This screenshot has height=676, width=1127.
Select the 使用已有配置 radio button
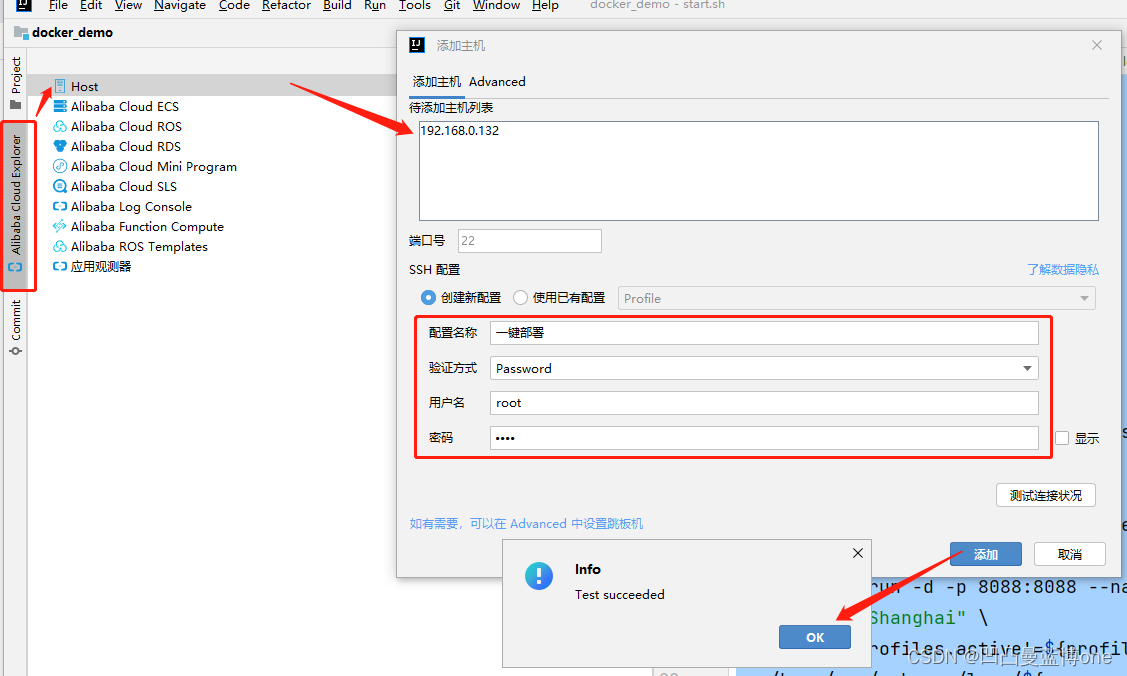point(520,297)
